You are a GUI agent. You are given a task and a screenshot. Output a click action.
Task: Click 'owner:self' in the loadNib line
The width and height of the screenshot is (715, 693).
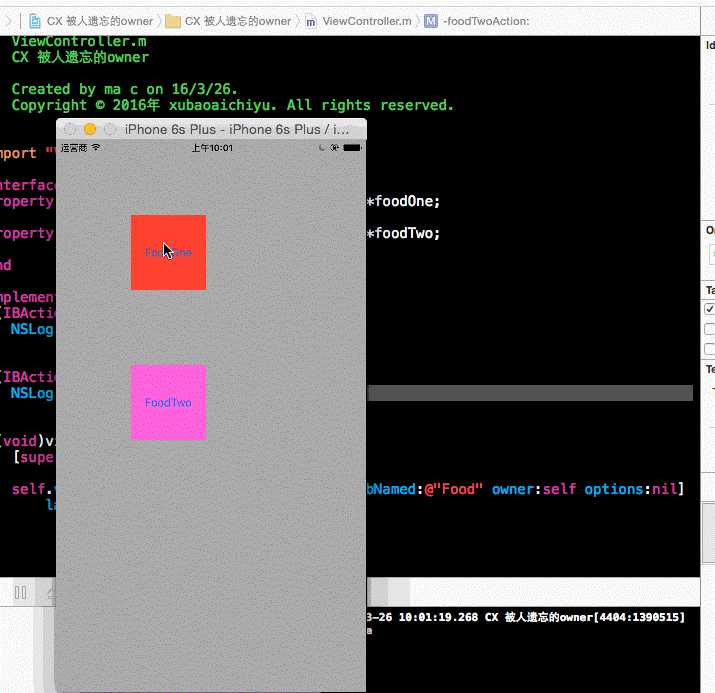tap(534, 489)
